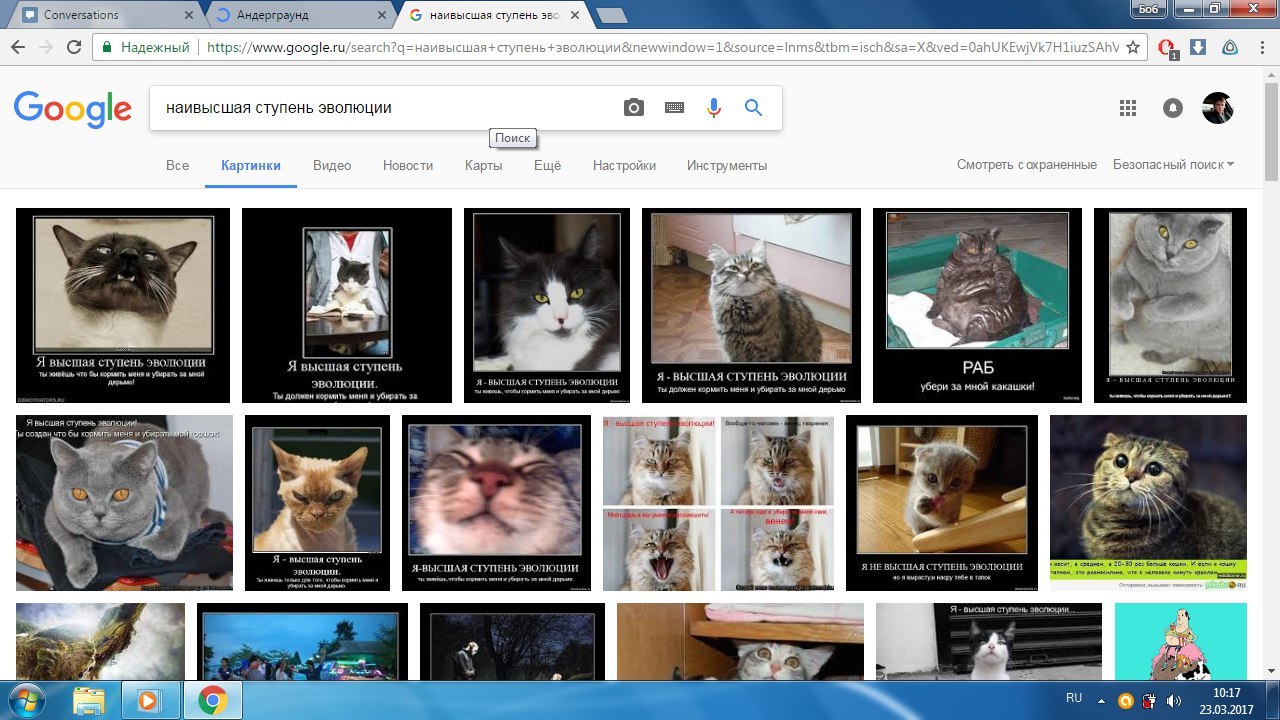Click the Google search input field

click(385, 108)
